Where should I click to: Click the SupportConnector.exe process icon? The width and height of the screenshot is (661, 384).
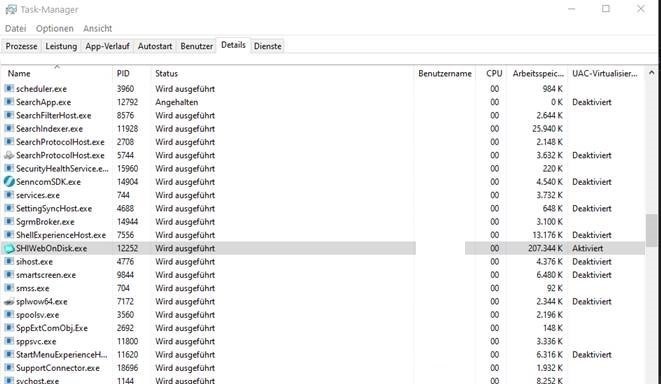coord(9,368)
